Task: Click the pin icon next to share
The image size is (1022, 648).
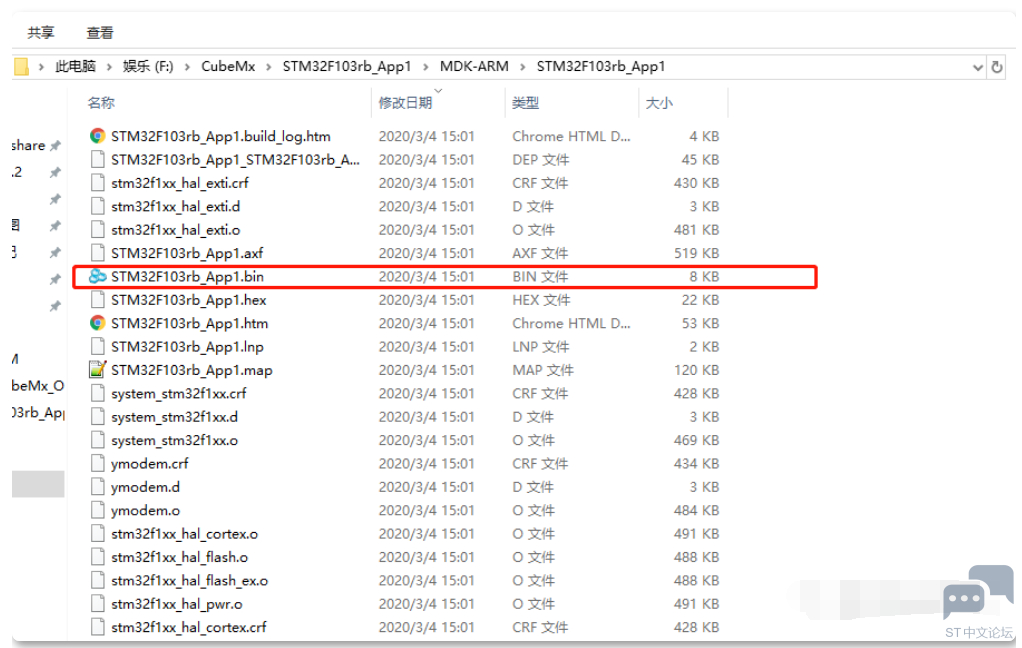Action: click(56, 146)
